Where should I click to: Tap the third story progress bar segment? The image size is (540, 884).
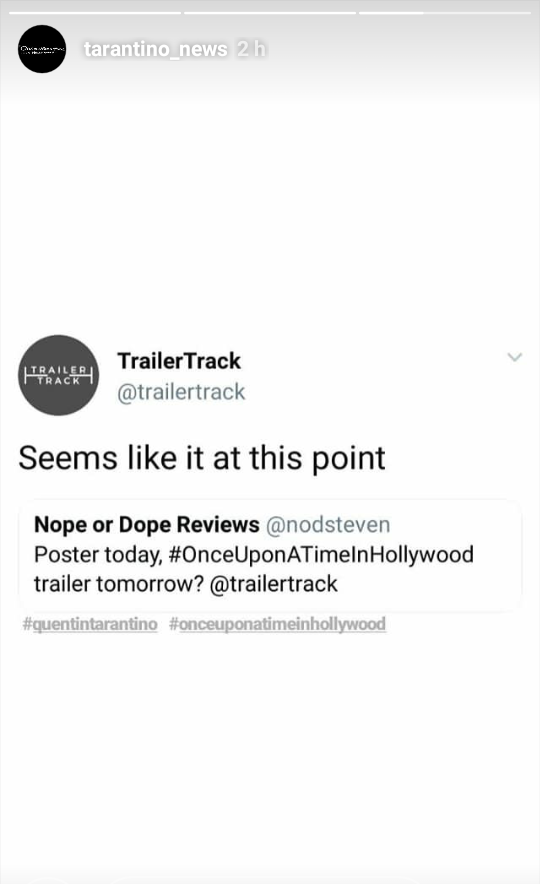tap(445, 12)
